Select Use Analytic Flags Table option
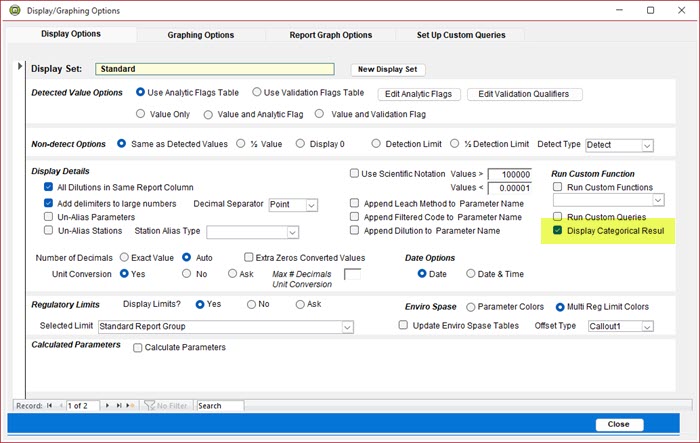The image size is (700, 443). coord(140,92)
